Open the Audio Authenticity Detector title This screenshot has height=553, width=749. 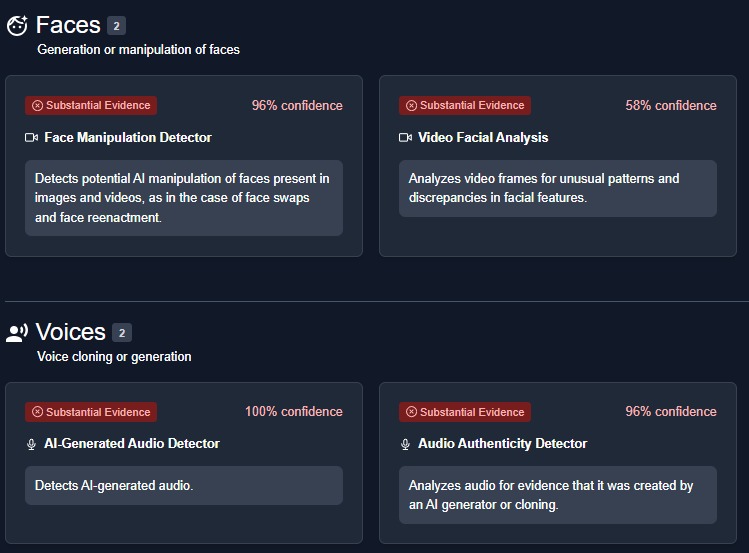coord(503,444)
